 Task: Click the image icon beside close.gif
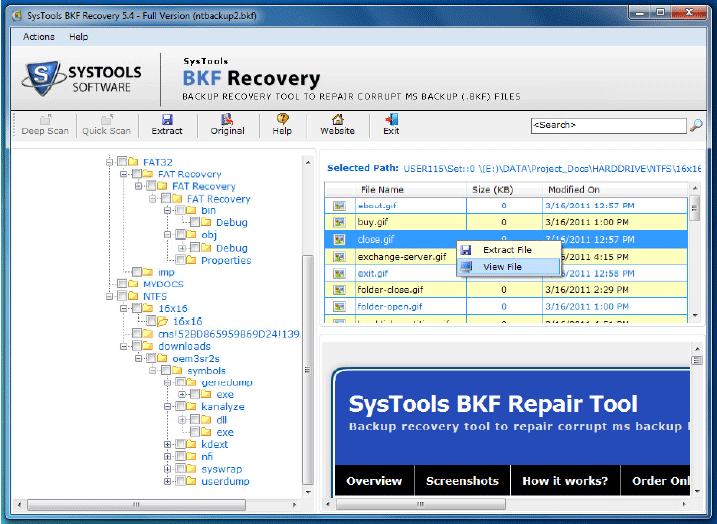pyautogui.click(x=339, y=239)
